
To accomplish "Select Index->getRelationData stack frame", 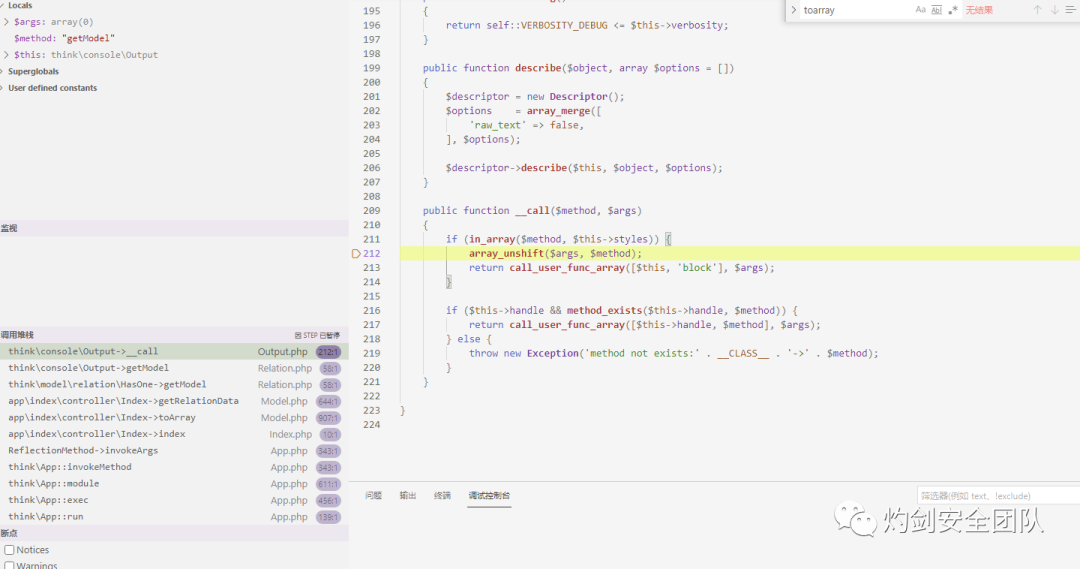I will [x=174, y=401].
